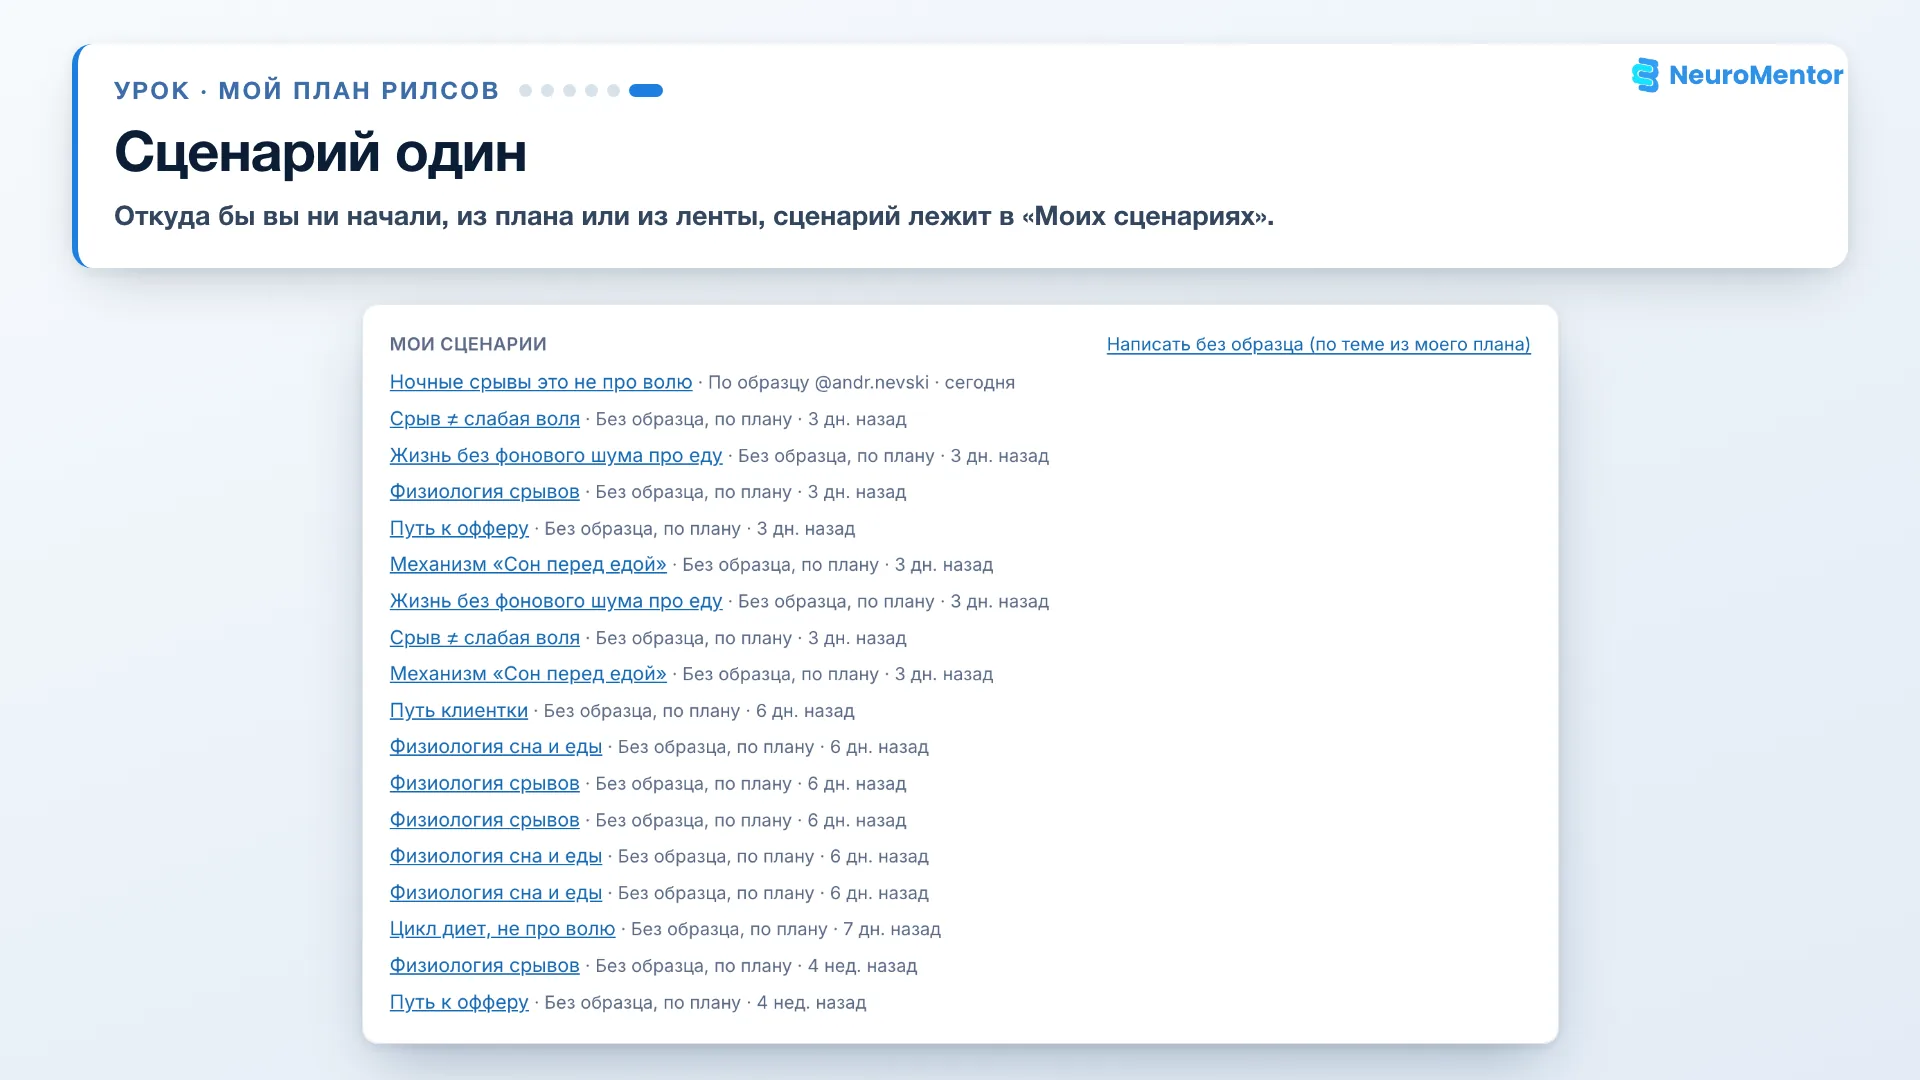Click the Сценарий один heading
Image resolution: width=1920 pixels, height=1080 pixels.
(320, 152)
